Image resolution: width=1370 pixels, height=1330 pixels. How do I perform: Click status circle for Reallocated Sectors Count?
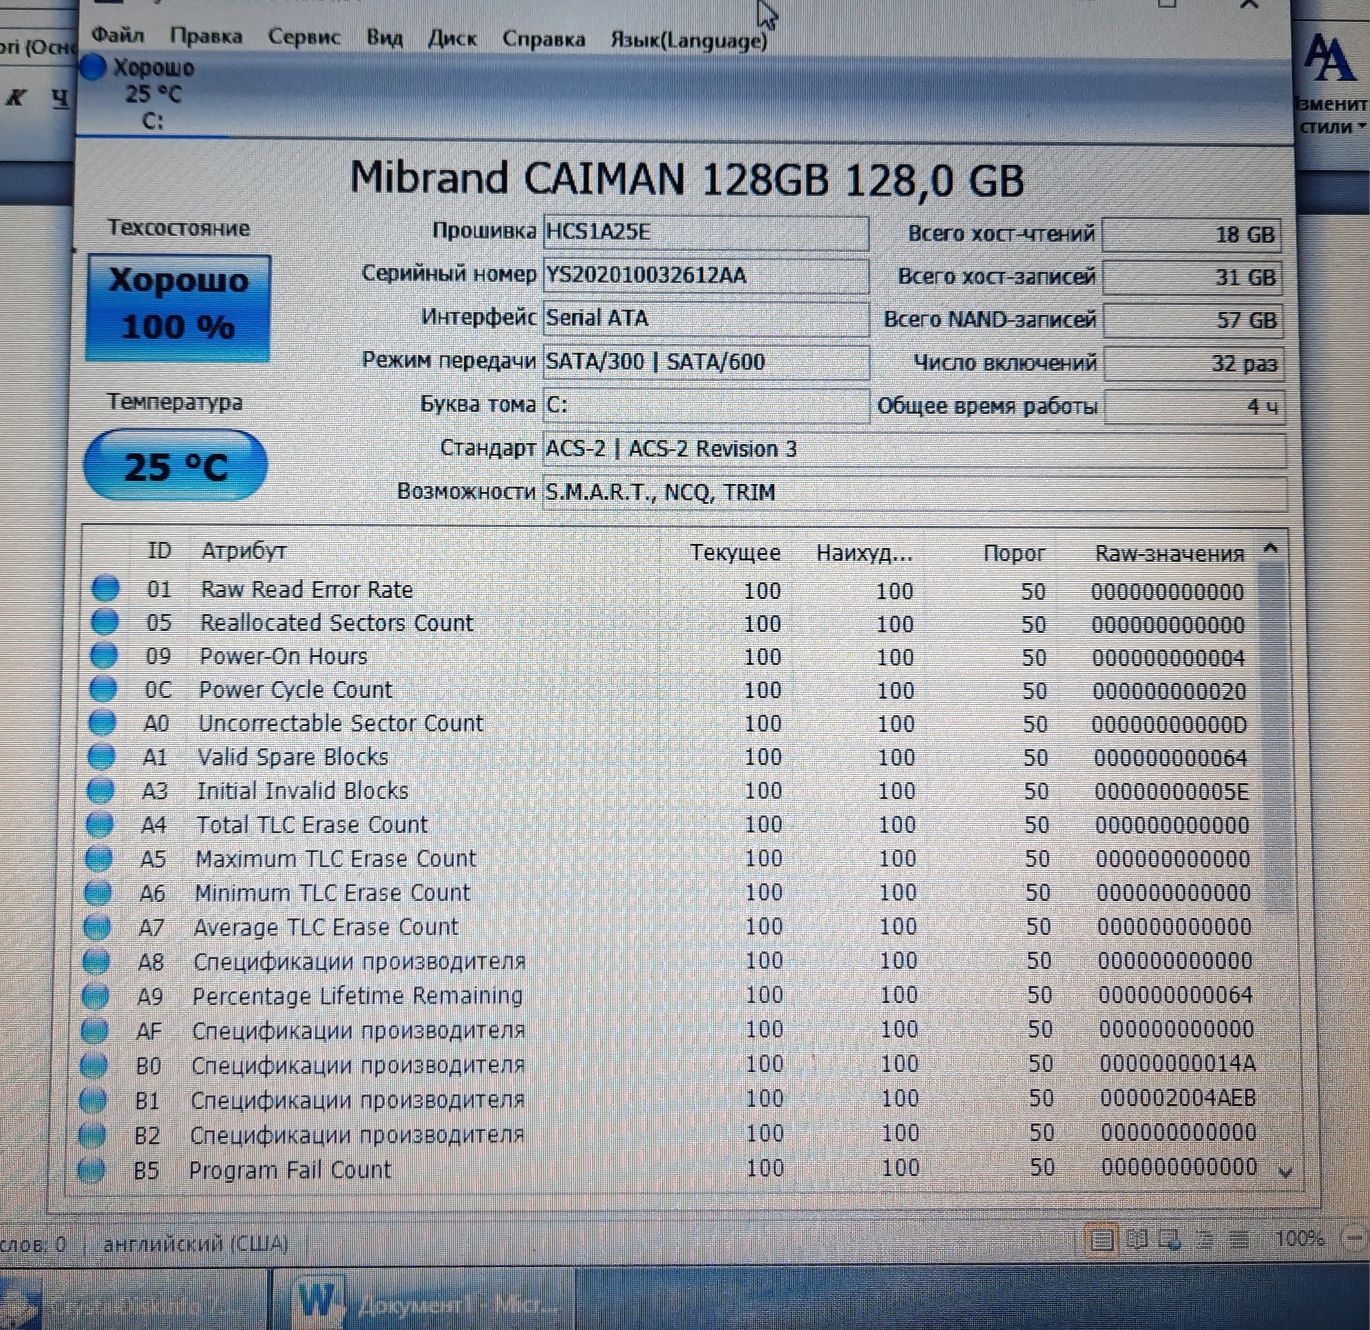(x=104, y=622)
